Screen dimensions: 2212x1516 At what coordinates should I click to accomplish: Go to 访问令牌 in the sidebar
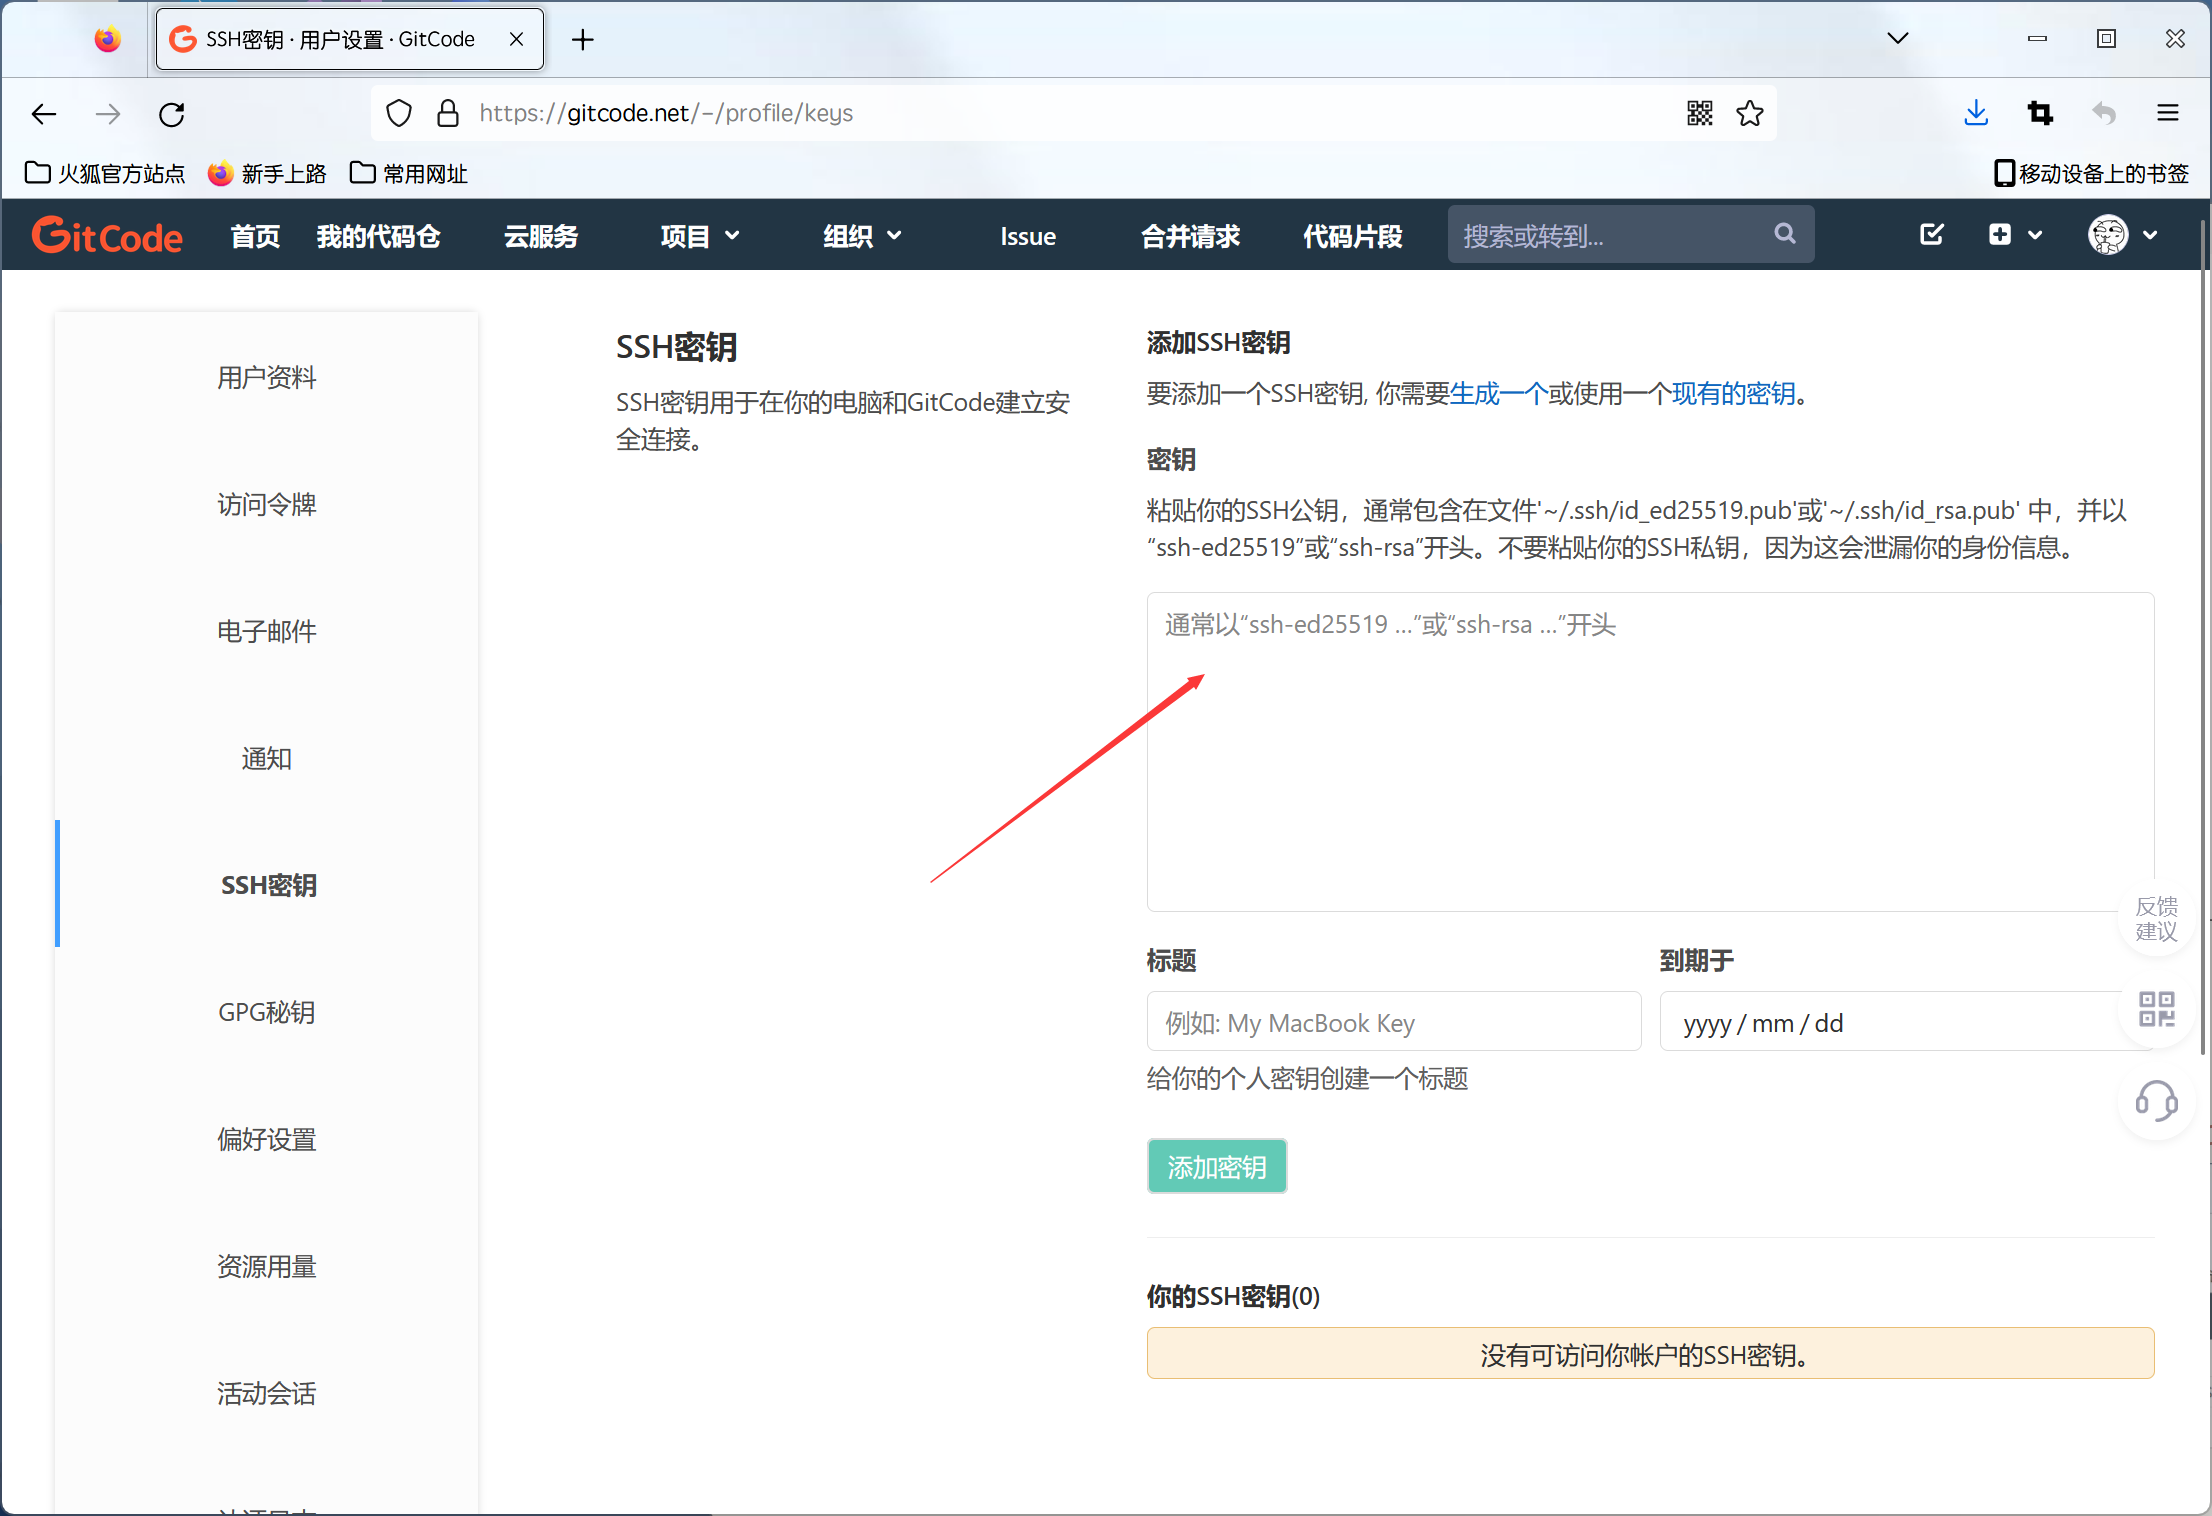(x=266, y=504)
